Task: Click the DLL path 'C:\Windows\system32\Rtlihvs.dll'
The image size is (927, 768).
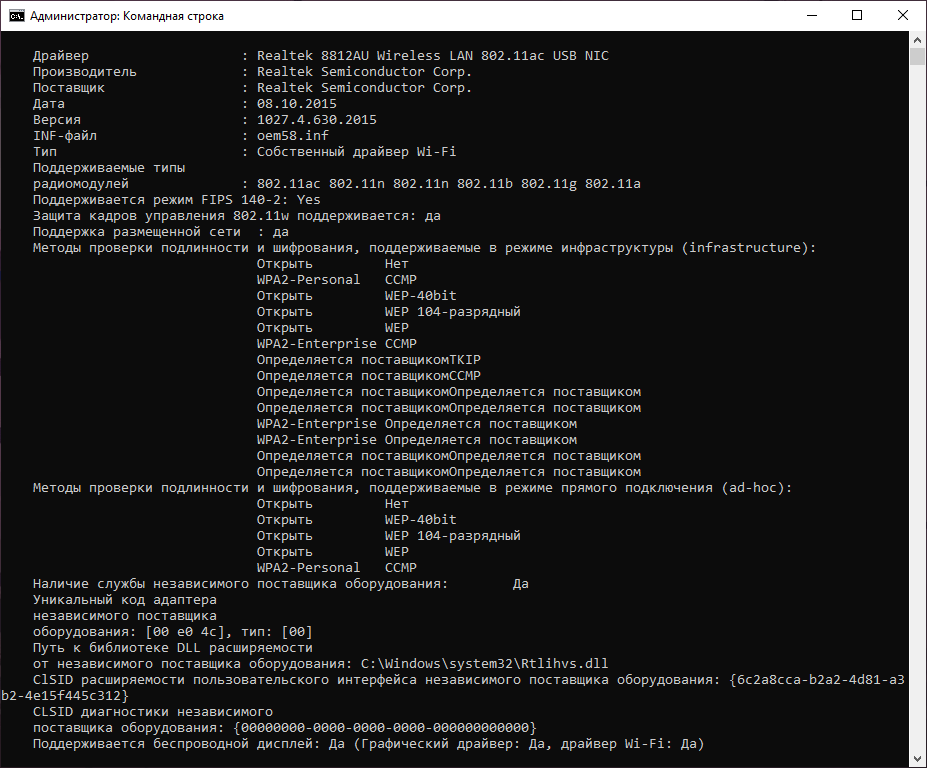Action: (x=485, y=663)
